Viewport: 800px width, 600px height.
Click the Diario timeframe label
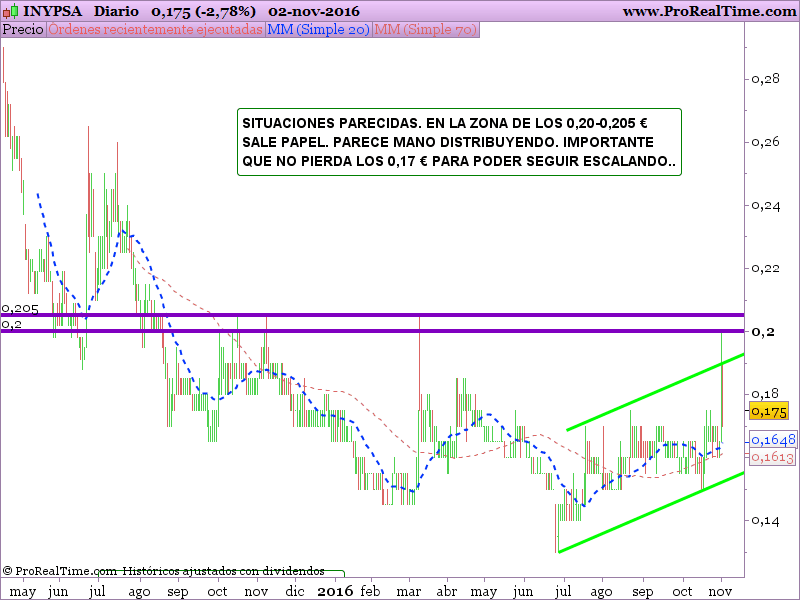(116, 11)
